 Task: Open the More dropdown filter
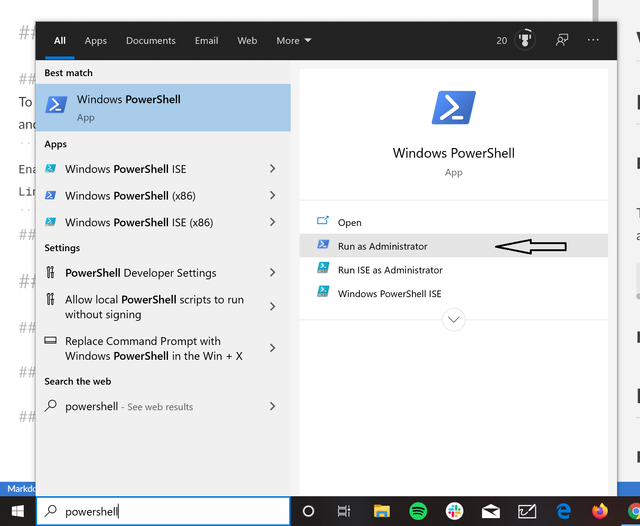(293, 40)
